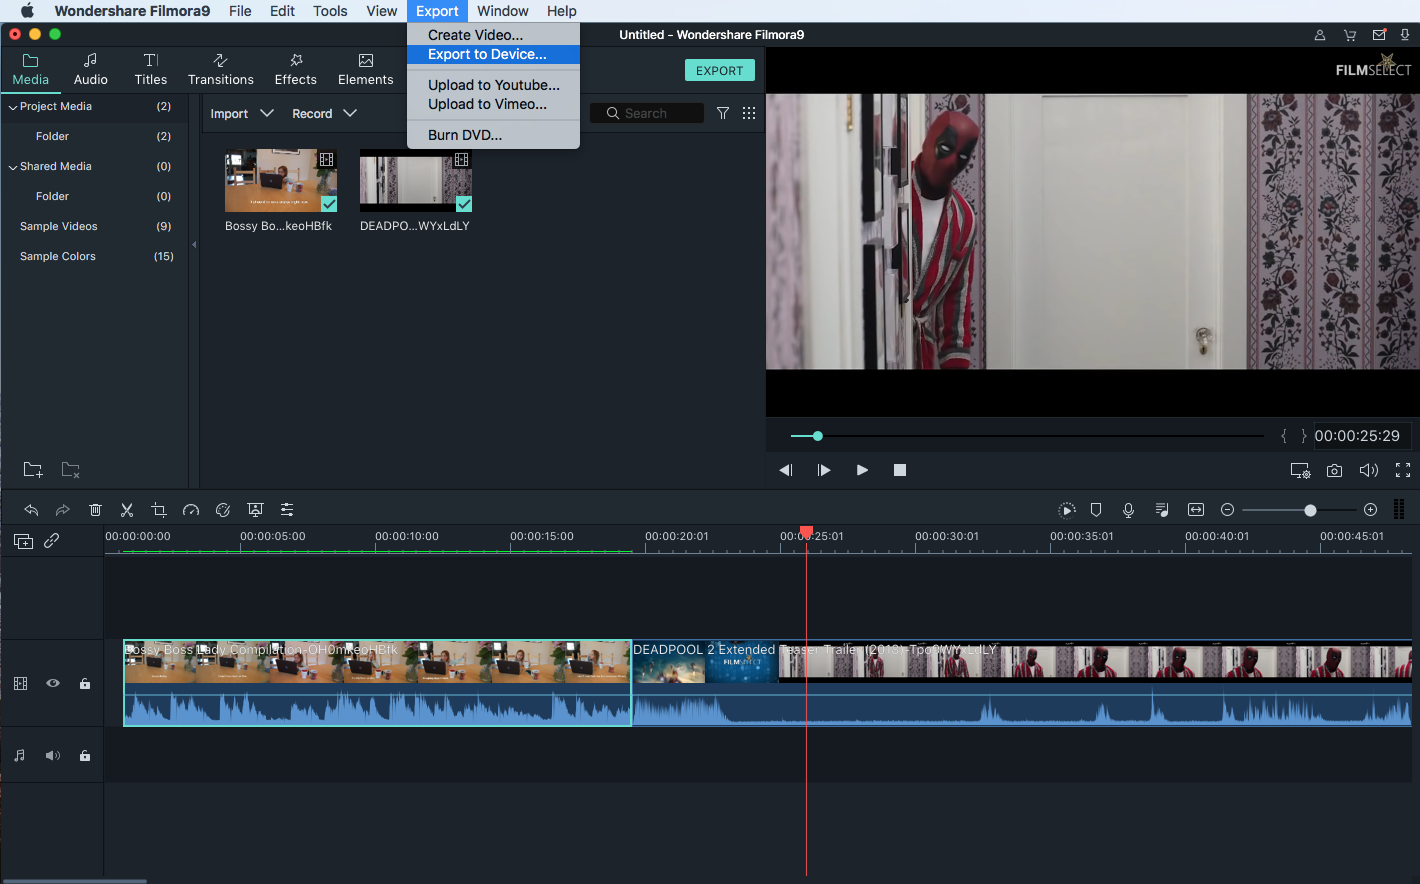This screenshot has width=1420, height=884.
Task: Open the Tools menu
Action: pos(330,11)
